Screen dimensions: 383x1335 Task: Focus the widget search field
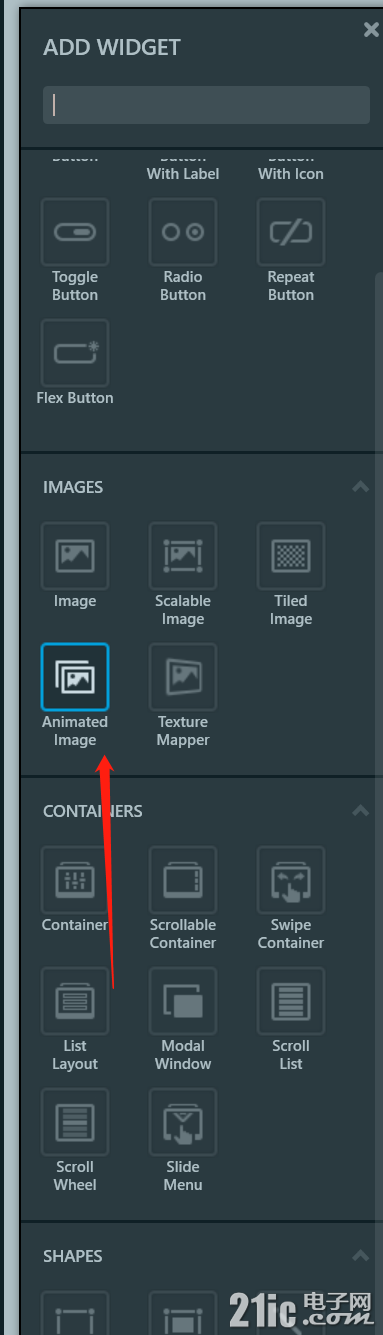coord(206,105)
